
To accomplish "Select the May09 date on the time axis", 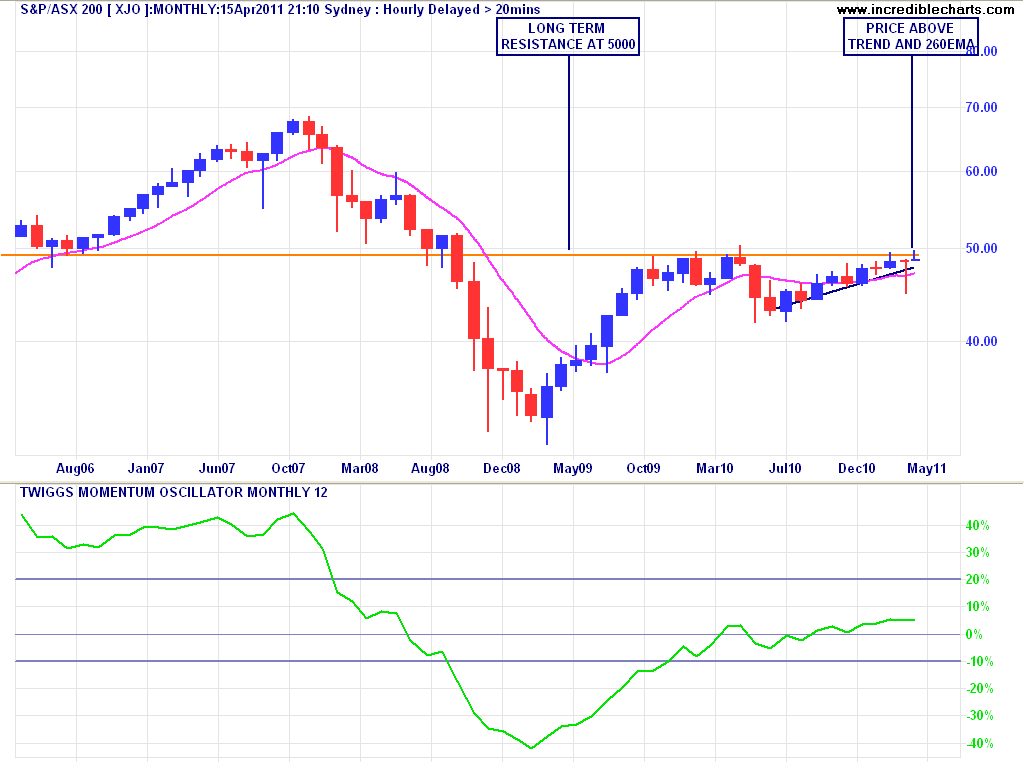I will (572, 468).
